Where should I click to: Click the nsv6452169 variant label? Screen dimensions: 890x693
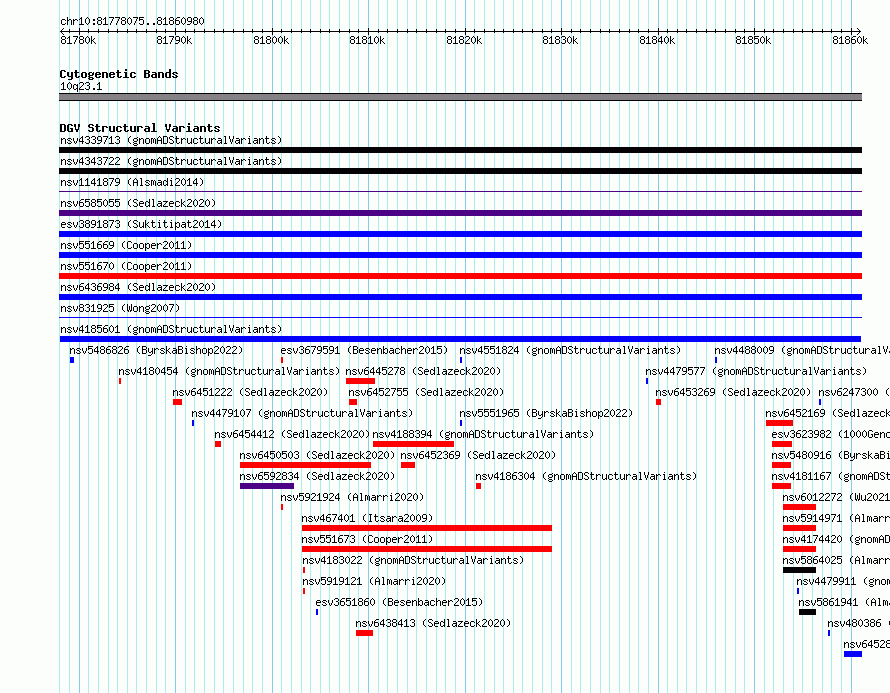[828, 413]
